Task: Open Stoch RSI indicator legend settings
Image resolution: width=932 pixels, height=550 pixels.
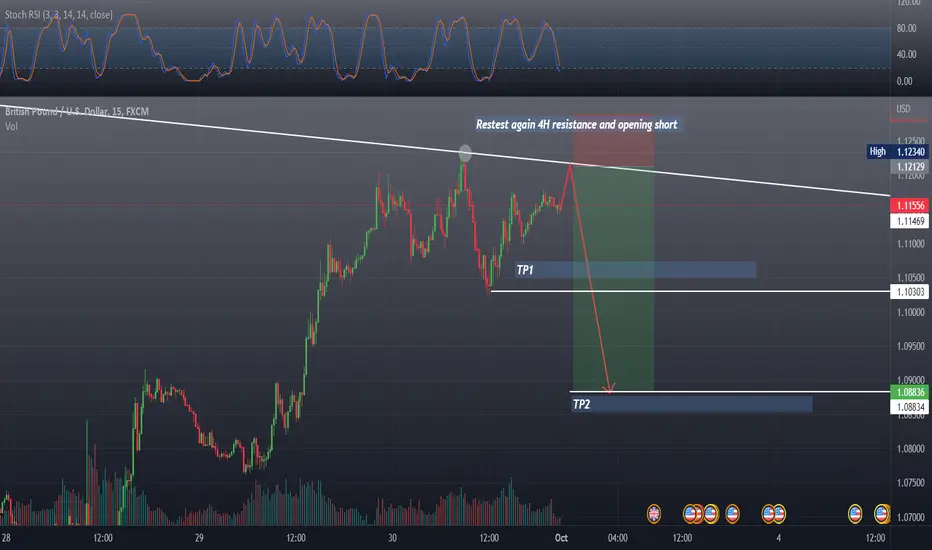Action: pos(58,14)
